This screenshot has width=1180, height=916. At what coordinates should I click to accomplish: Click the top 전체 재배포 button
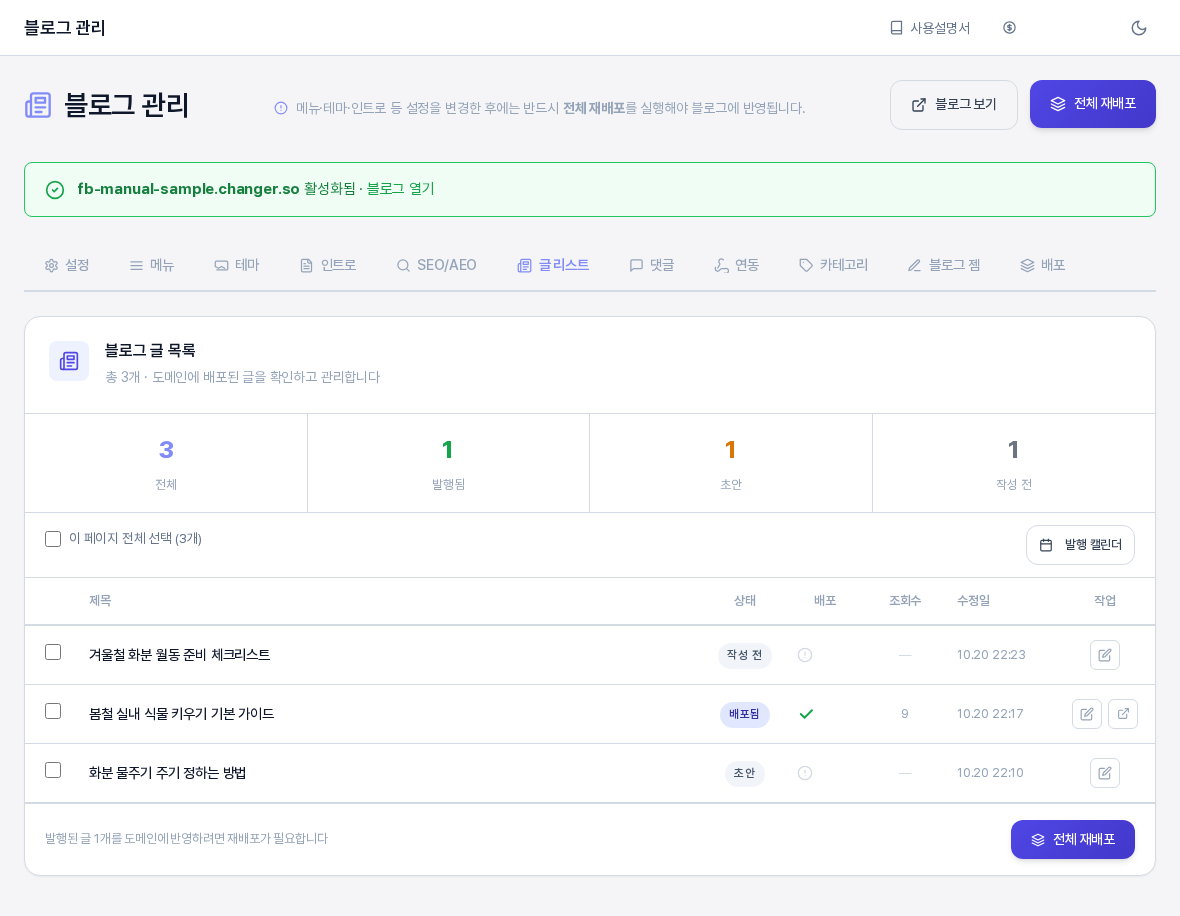pyautogui.click(x=1092, y=104)
